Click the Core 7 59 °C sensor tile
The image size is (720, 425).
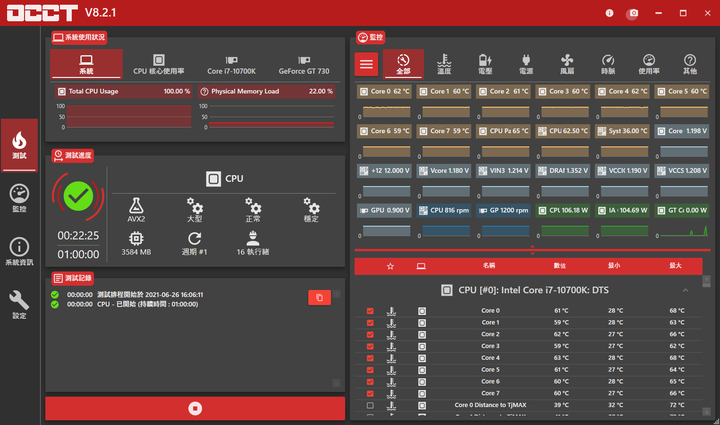(444, 131)
